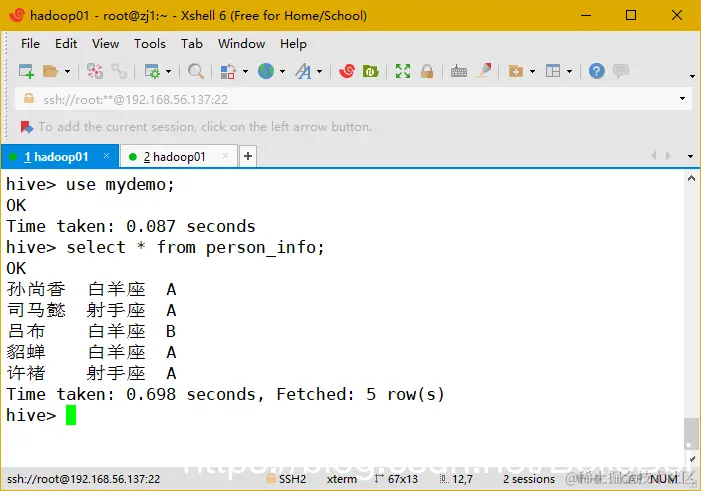
Task: Open the Window menu
Action: [x=241, y=44]
